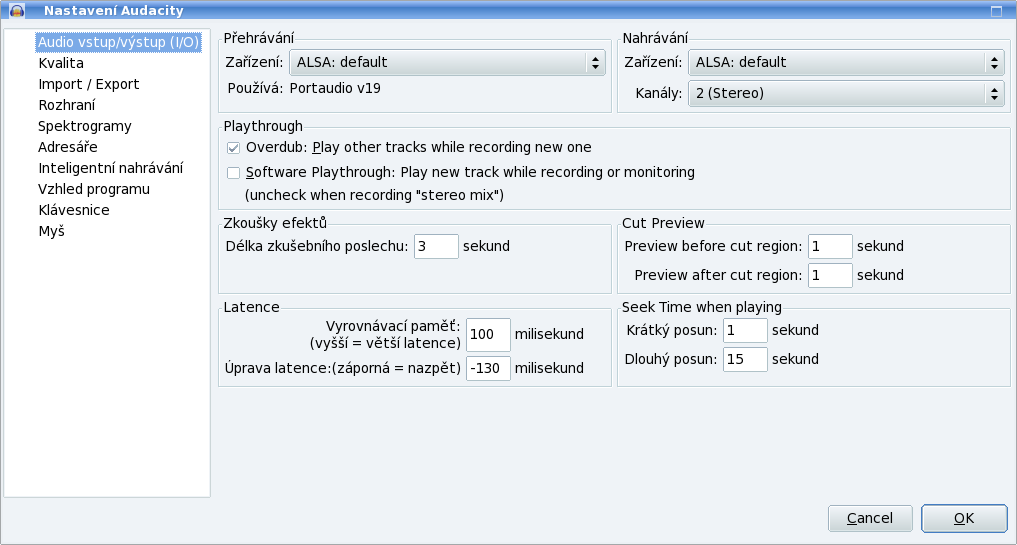Enable the Software Playthrough checkbox

click(x=233, y=173)
